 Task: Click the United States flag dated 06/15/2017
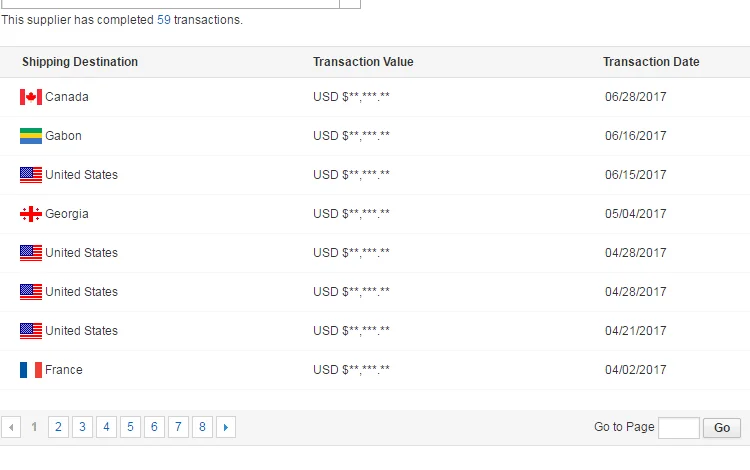[x=31, y=175]
